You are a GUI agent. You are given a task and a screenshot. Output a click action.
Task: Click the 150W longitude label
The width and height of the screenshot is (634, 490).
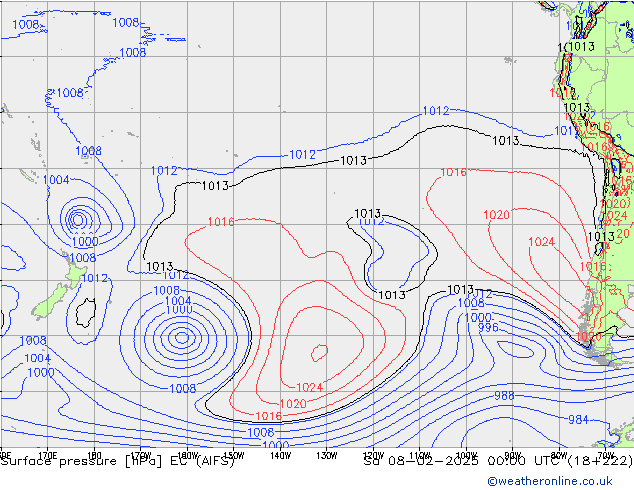[x=234, y=456]
